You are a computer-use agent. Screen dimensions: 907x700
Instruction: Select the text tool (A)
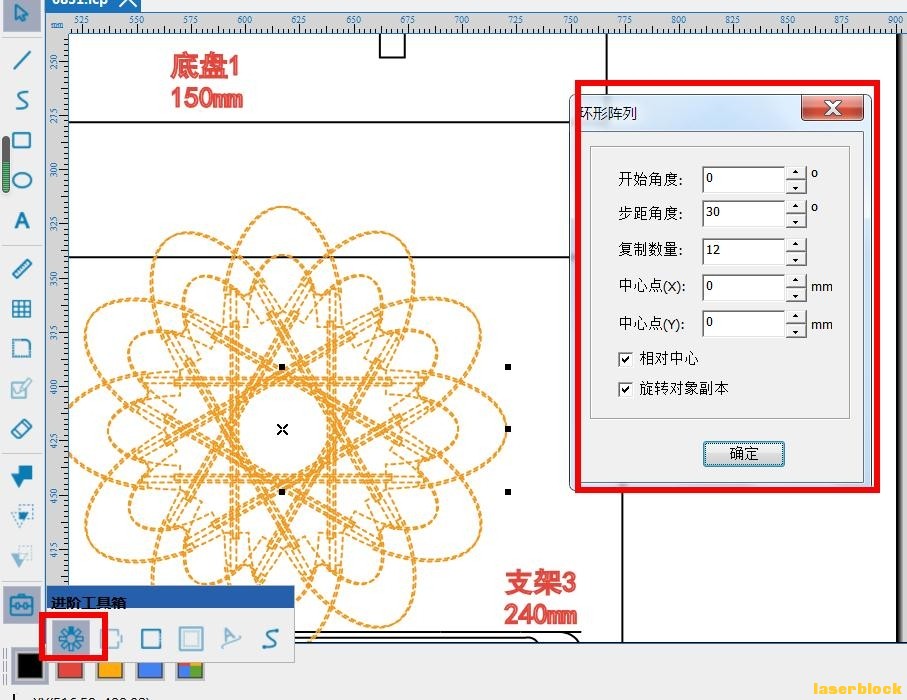[x=21, y=220]
